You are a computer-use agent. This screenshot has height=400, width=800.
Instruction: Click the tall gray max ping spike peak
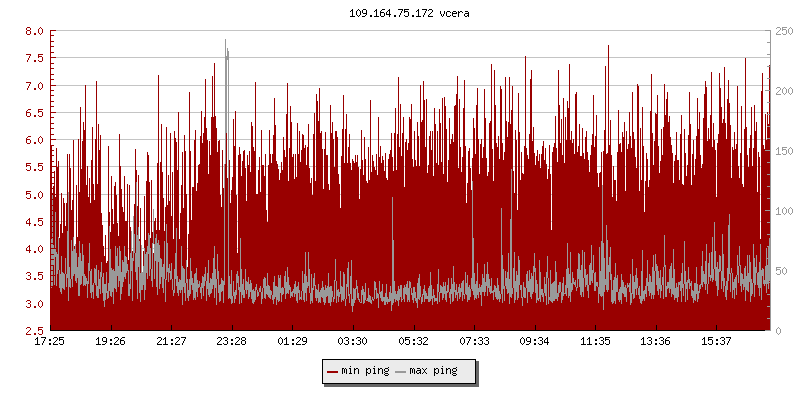226,42
